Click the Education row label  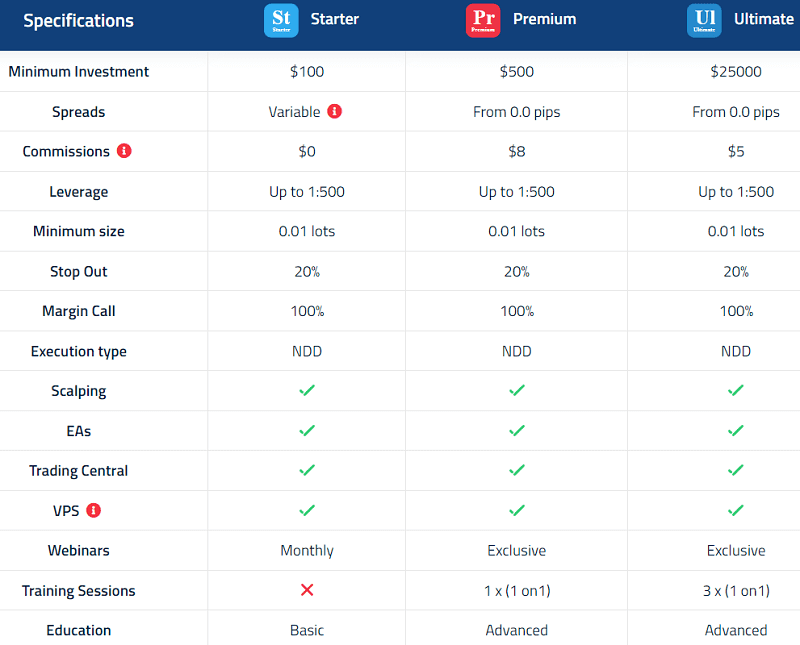79,630
